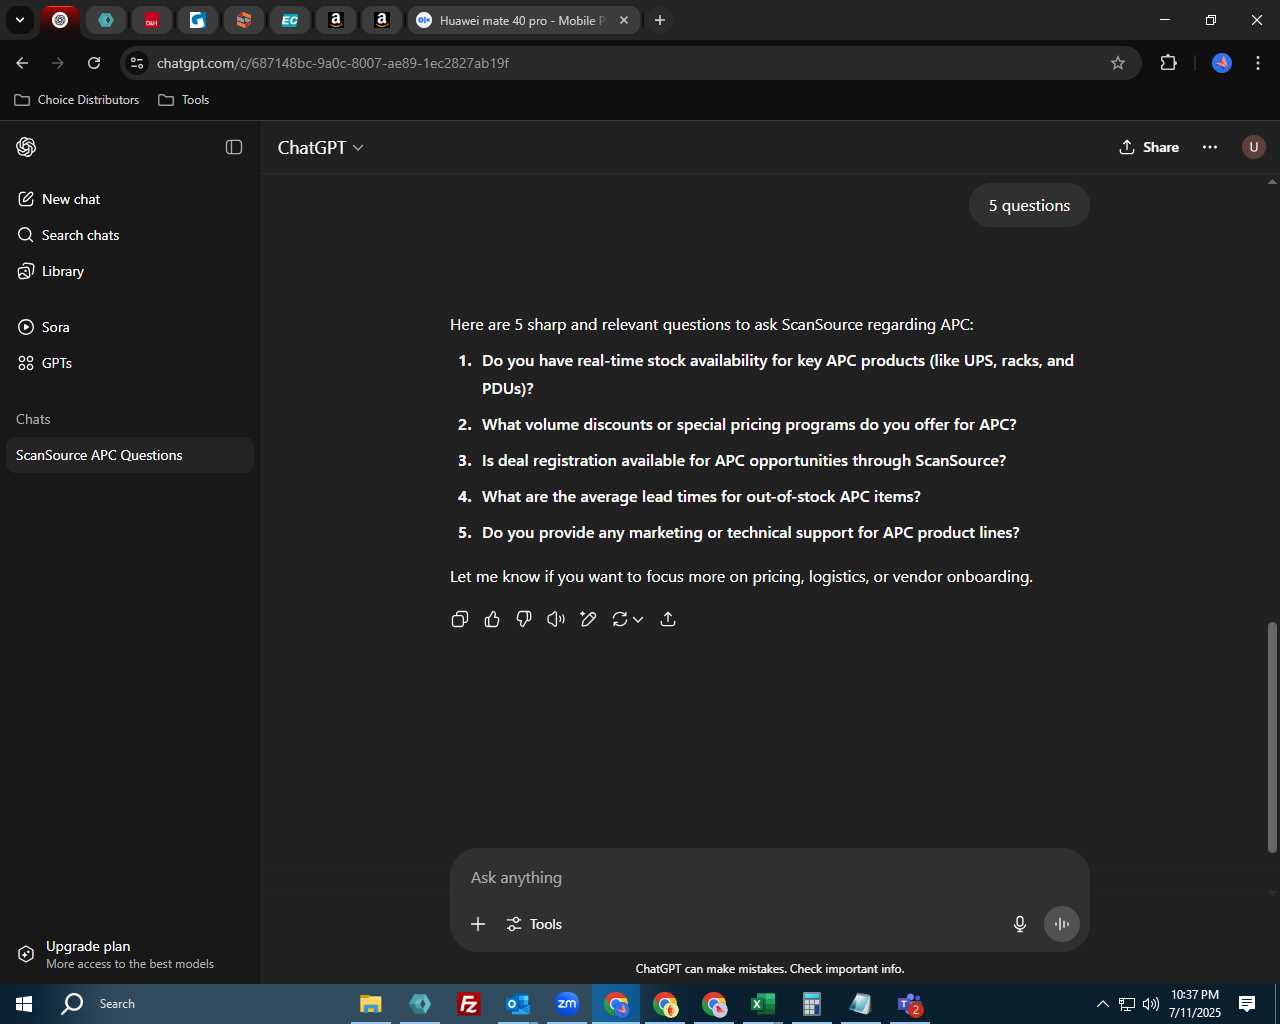Open the clock showing 10:37 PM
The height and width of the screenshot is (1024, 1280).
1195,1004
